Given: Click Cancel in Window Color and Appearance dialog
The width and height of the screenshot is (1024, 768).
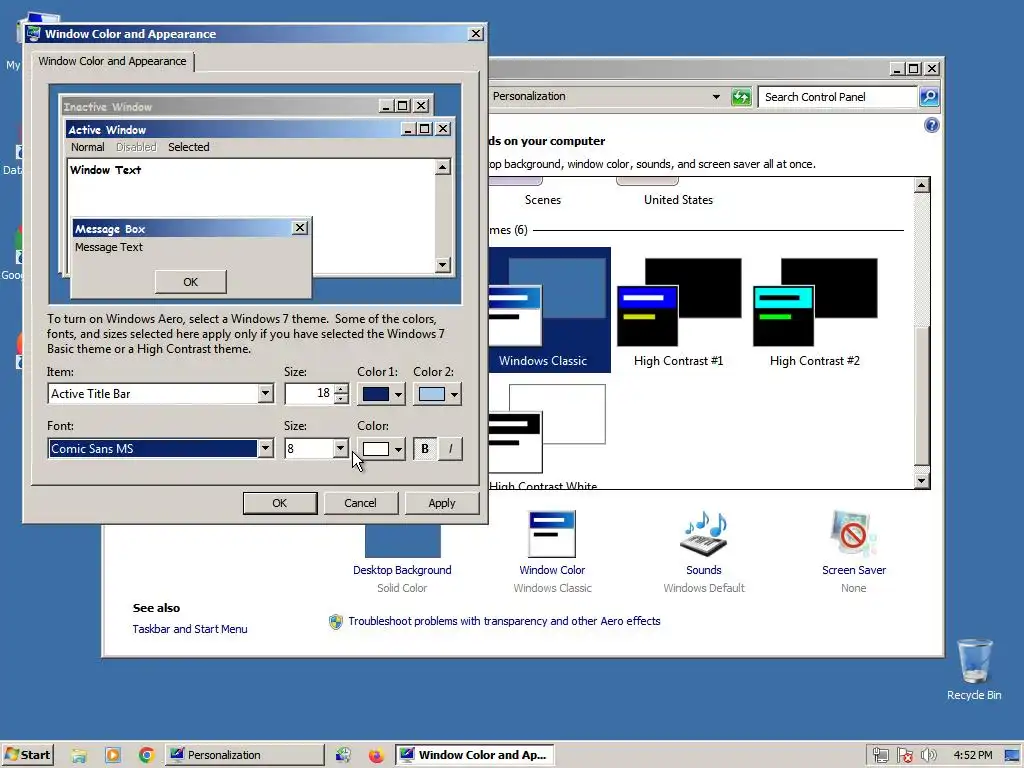Looking at the screenshot, I should [360, 503].
